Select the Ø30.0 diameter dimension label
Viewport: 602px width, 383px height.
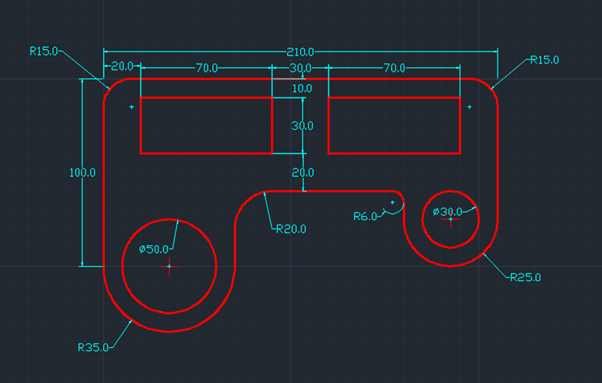tap(448, 212)
